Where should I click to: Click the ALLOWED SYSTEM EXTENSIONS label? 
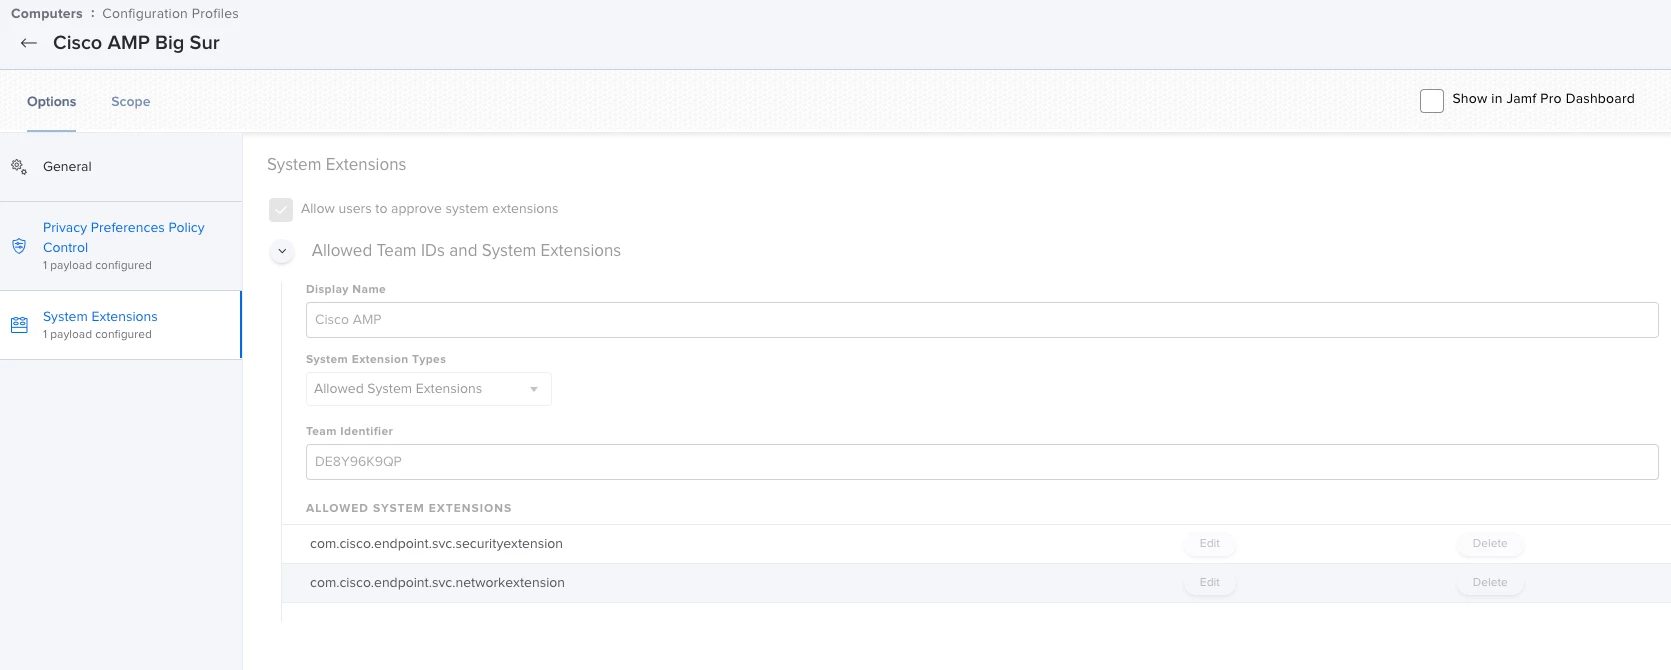[x=409, y=509]
